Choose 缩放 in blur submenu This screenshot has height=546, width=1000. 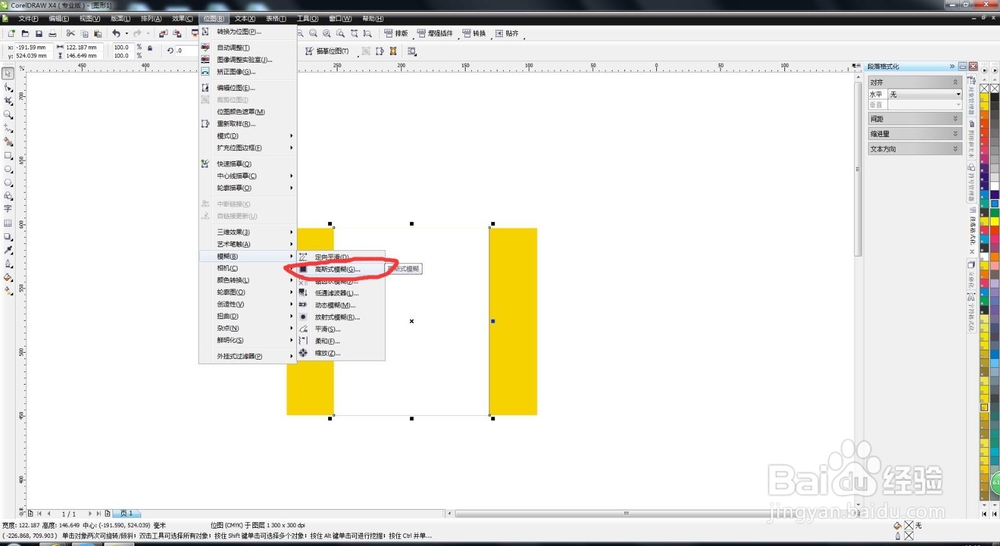341,353
